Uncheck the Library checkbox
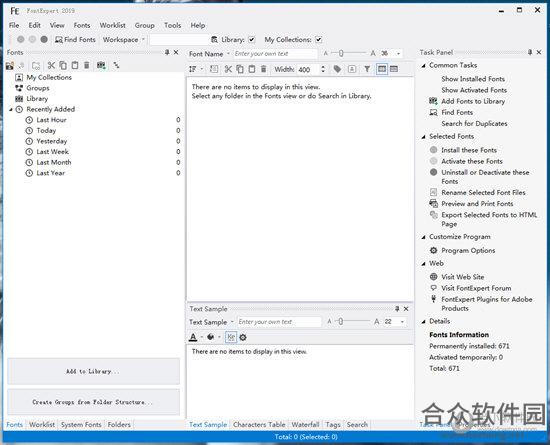Viewport: 550px width, 445px height. pos(251,40)
